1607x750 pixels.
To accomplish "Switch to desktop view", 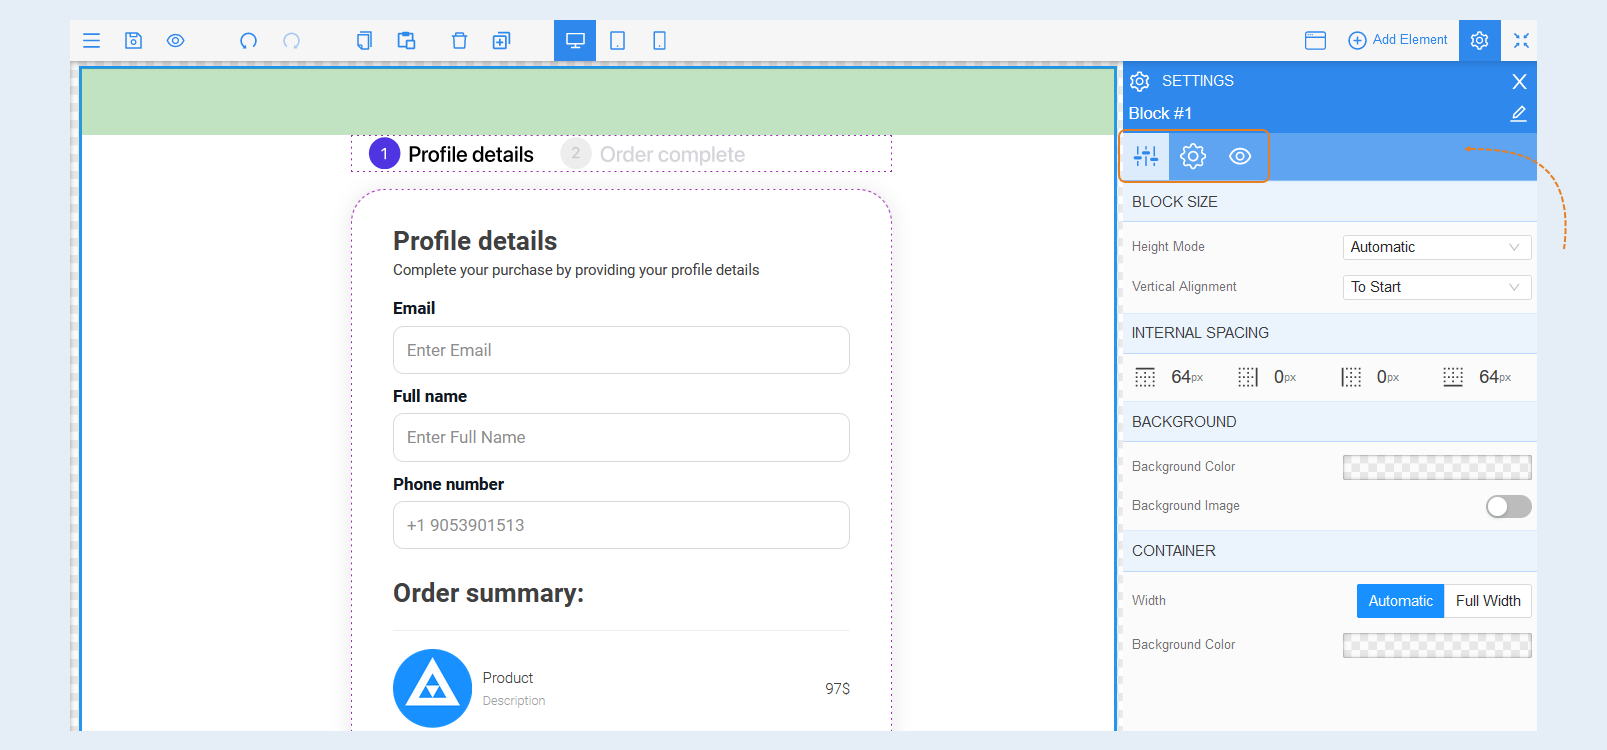I will pos(575,41).
